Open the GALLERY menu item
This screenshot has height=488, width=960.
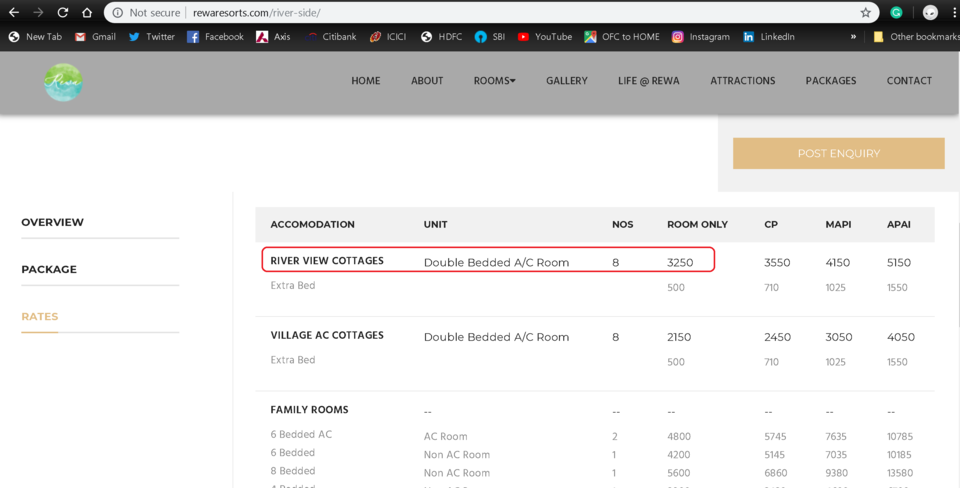(x=566, y=81)
